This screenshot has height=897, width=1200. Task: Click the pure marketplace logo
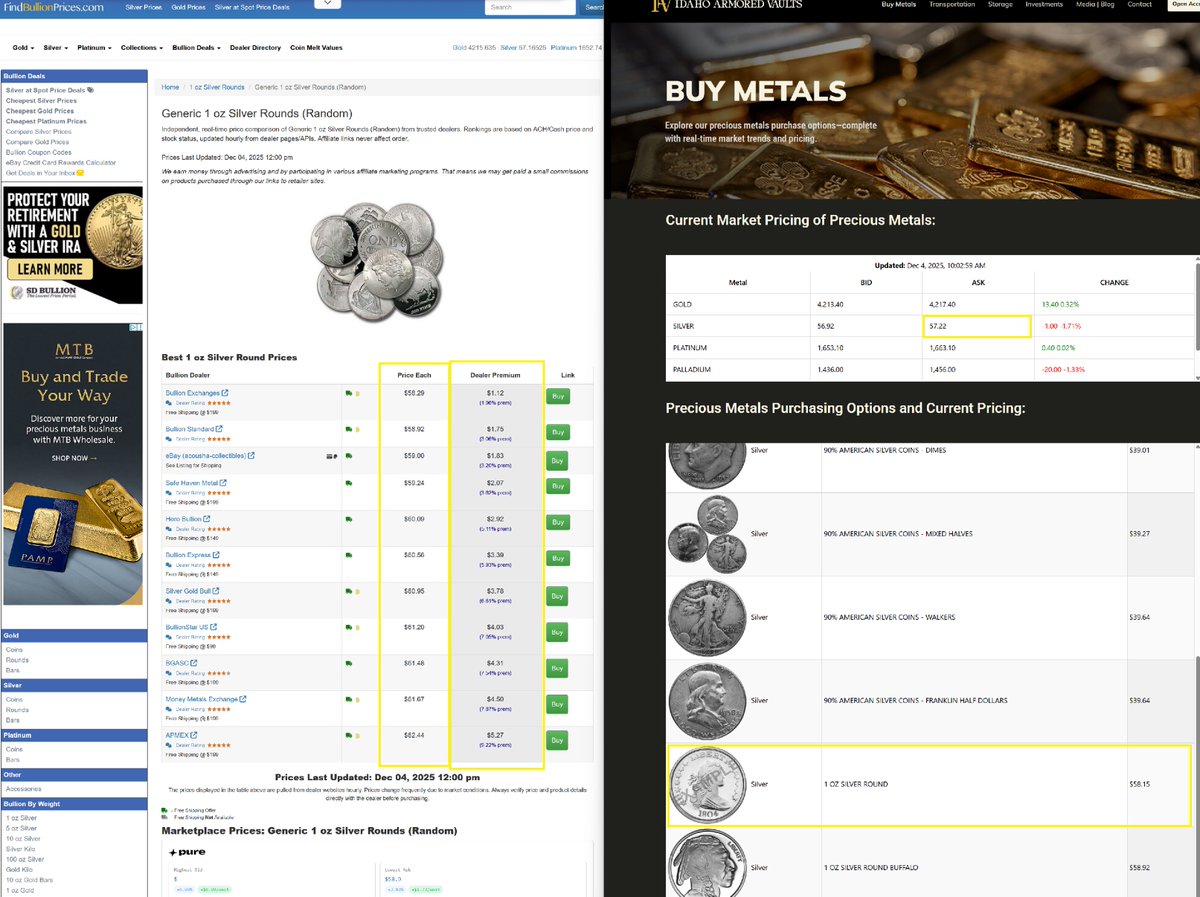[187, 852]
